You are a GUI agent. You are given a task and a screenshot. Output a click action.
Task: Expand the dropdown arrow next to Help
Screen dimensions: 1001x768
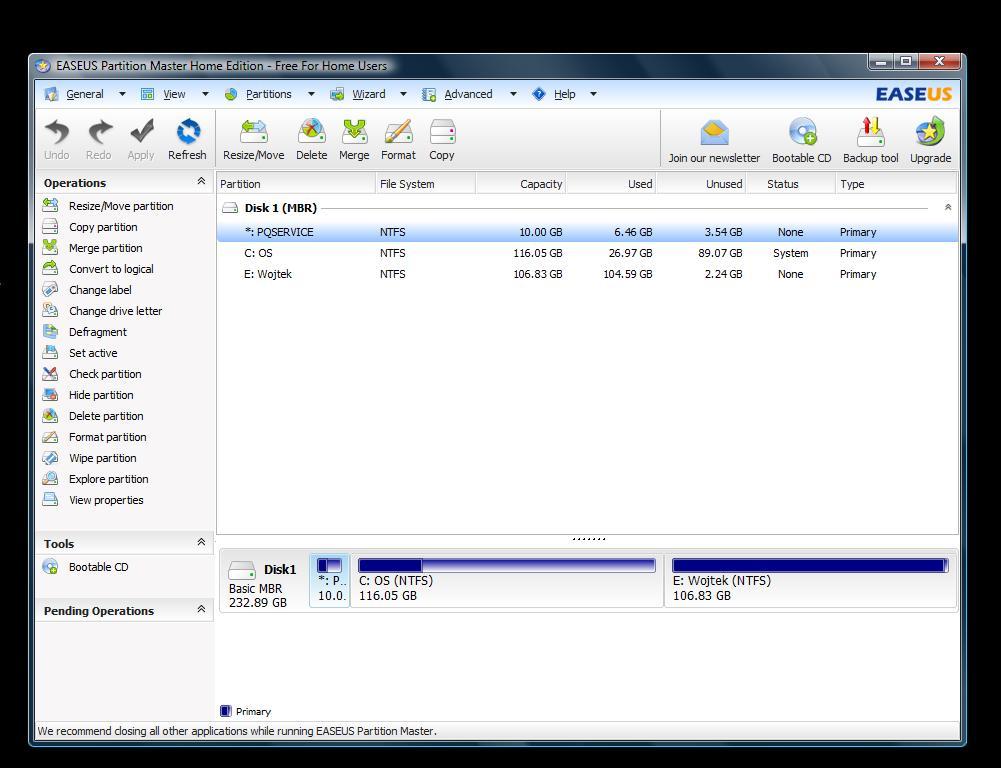point(593,94)
